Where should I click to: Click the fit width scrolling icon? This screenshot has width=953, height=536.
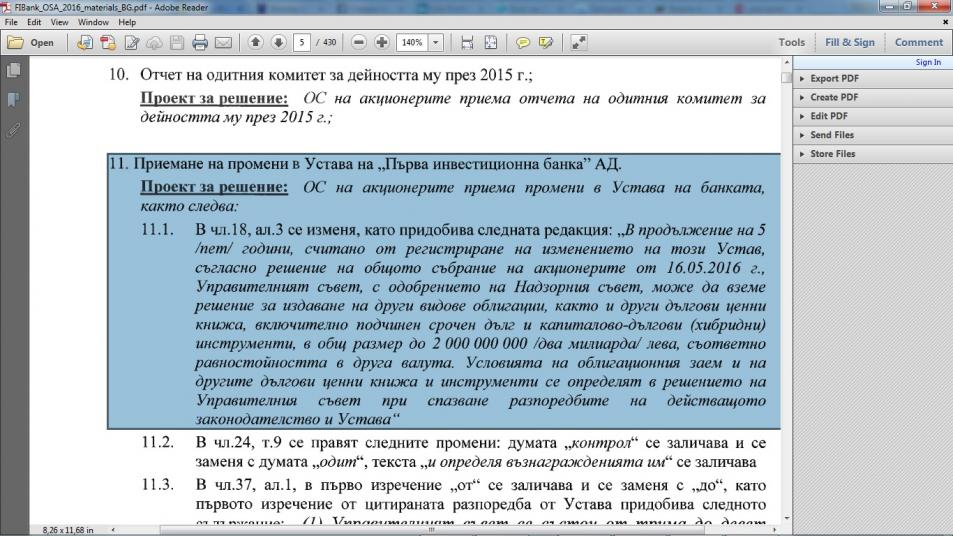(467, 43)
